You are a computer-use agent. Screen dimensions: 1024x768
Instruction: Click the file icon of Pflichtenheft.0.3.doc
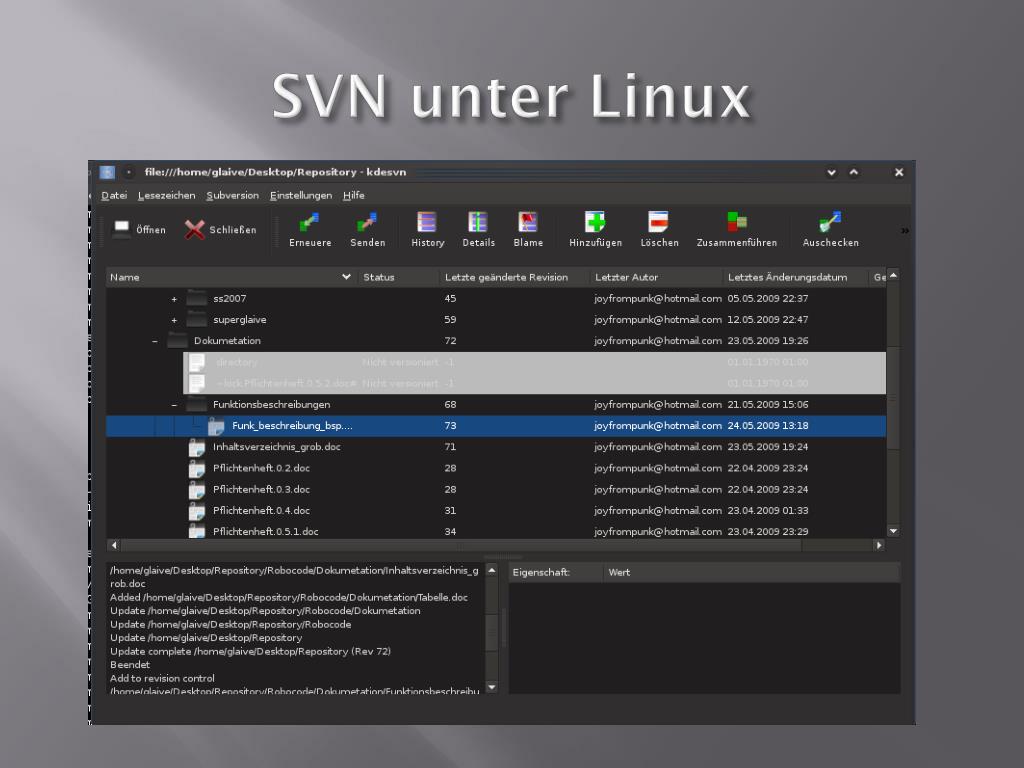click(197, 490)
